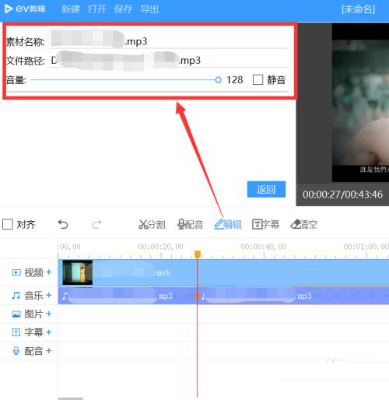Image resolution: width=389 pixels, height=400 pixels.
Task: Add audio with 音乐 plus
Action: click(x=49, y=295)
